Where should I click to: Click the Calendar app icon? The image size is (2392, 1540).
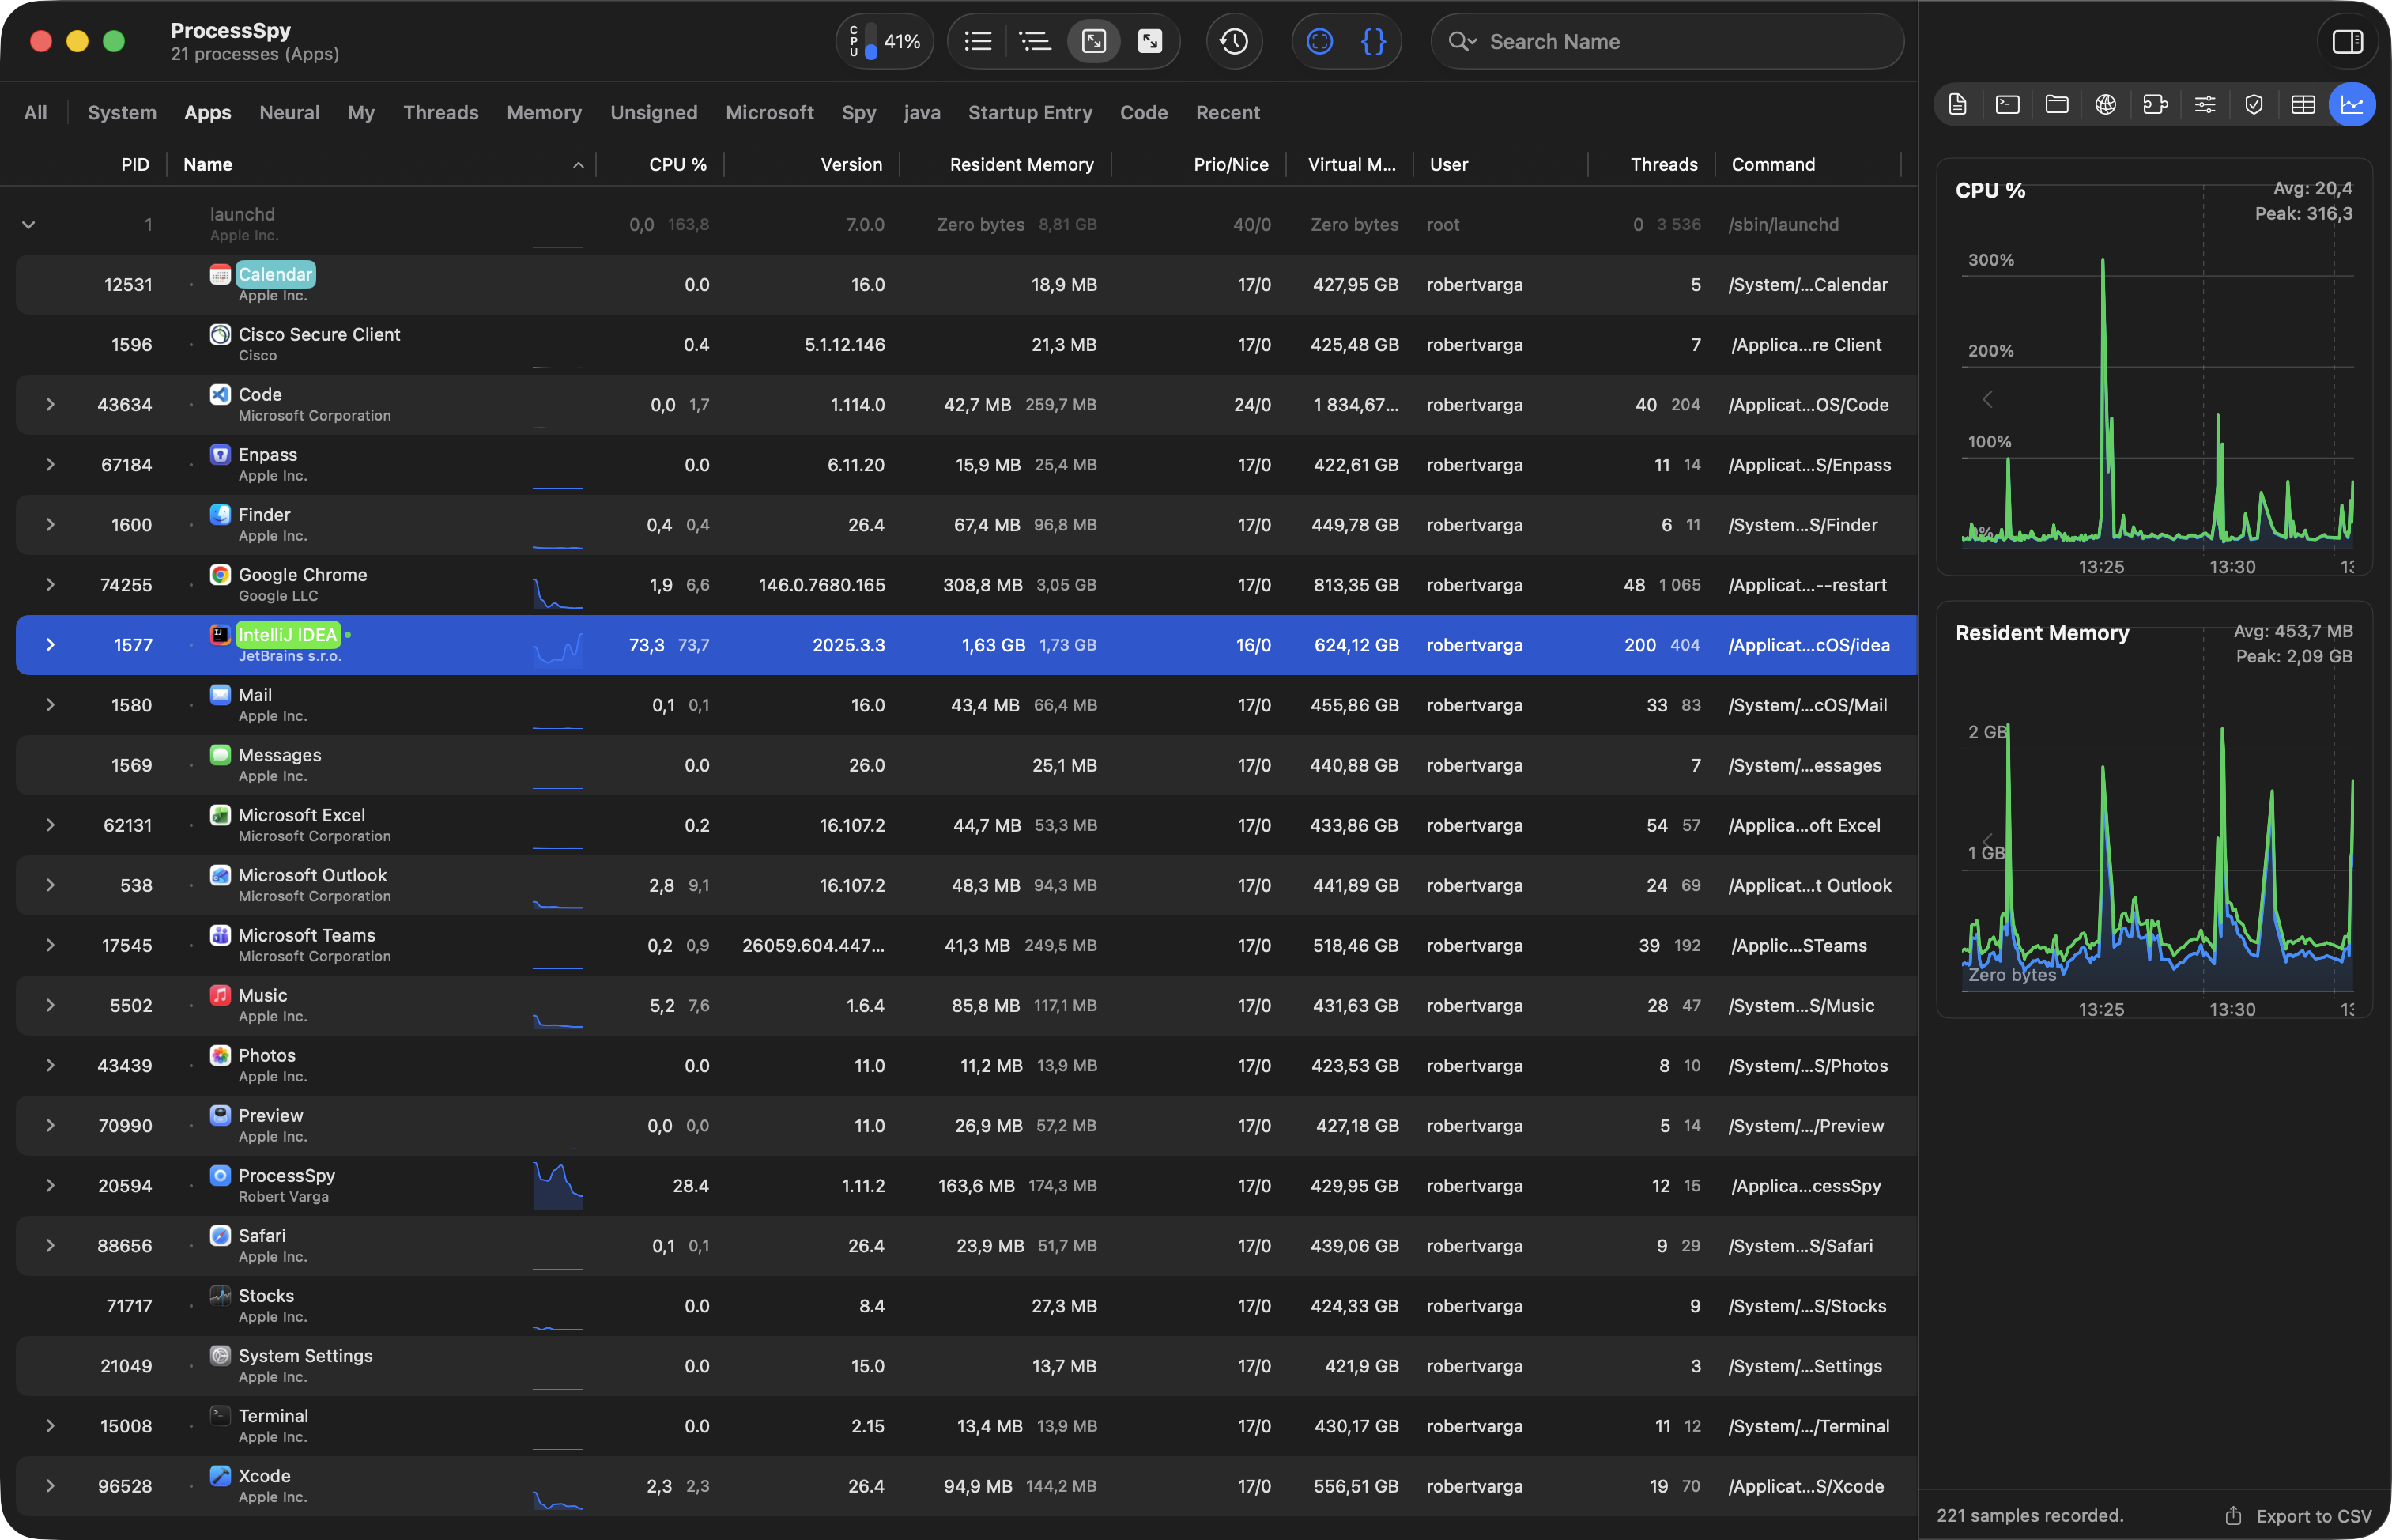point(220,274)
